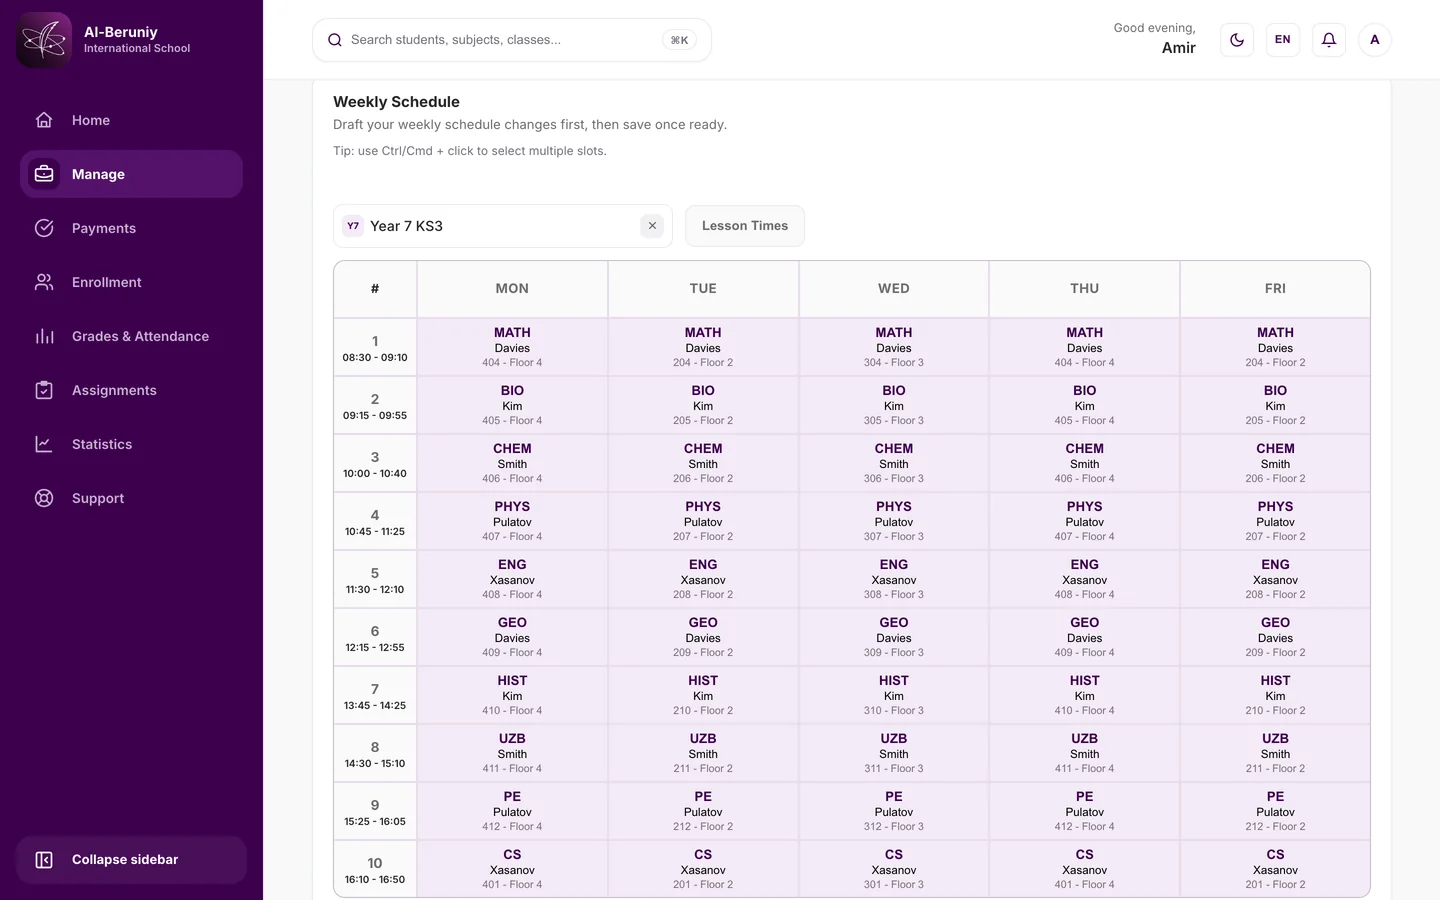
Task: Click the Collapse sidebar button
Action: coord(131,860)
